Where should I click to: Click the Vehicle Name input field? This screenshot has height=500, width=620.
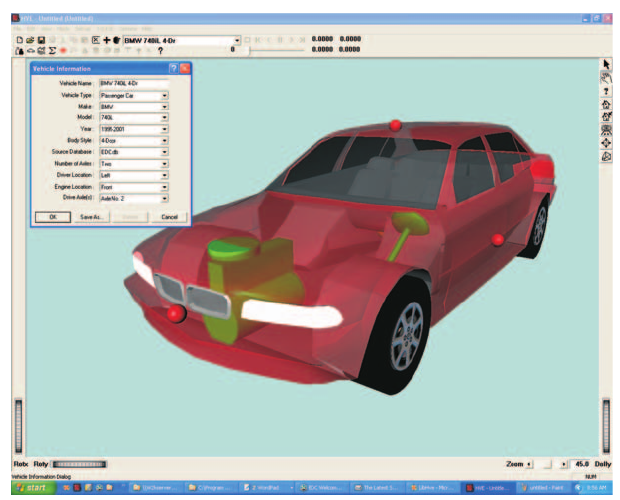point(134,83)
